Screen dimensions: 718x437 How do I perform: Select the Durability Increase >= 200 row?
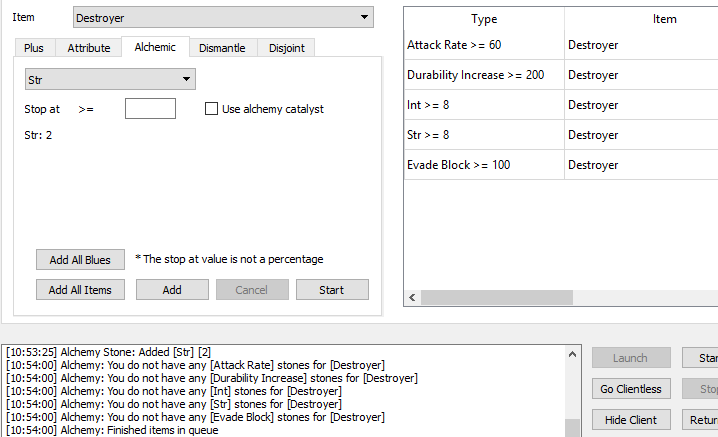click(x=484, y=75)
